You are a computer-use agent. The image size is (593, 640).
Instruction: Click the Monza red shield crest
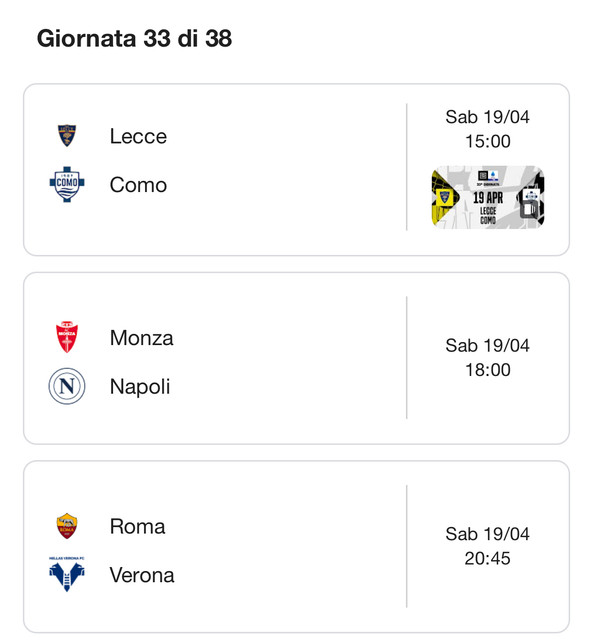(x=67, y=337)
